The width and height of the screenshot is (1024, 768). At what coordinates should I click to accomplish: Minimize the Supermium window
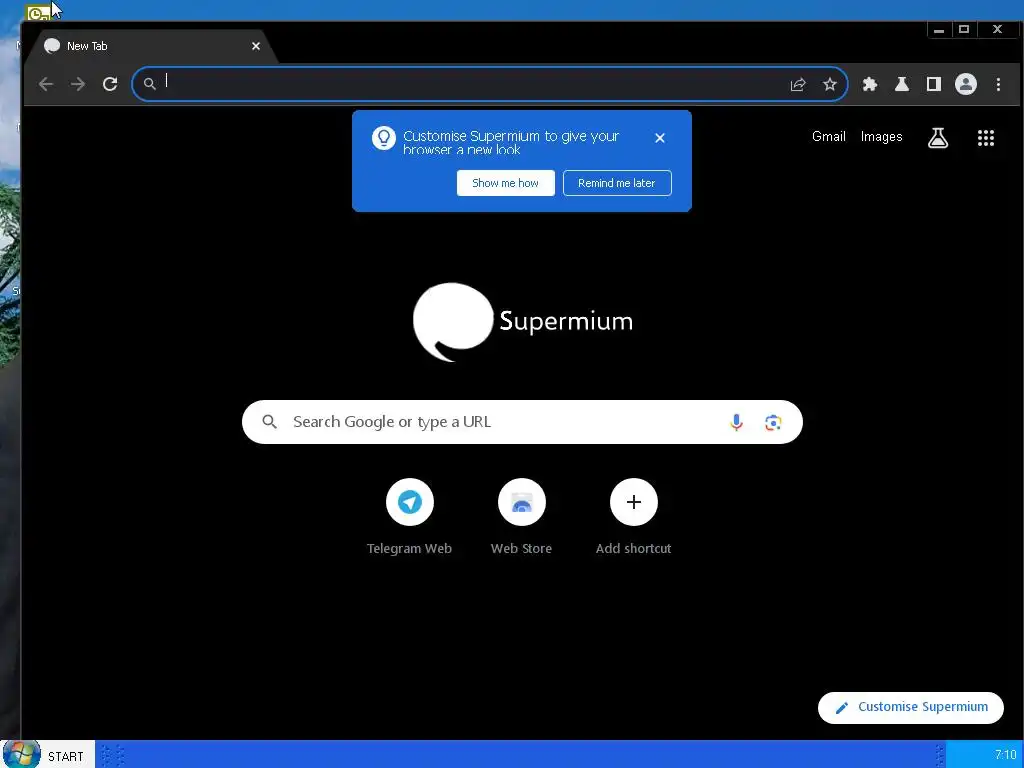[939, 29]
